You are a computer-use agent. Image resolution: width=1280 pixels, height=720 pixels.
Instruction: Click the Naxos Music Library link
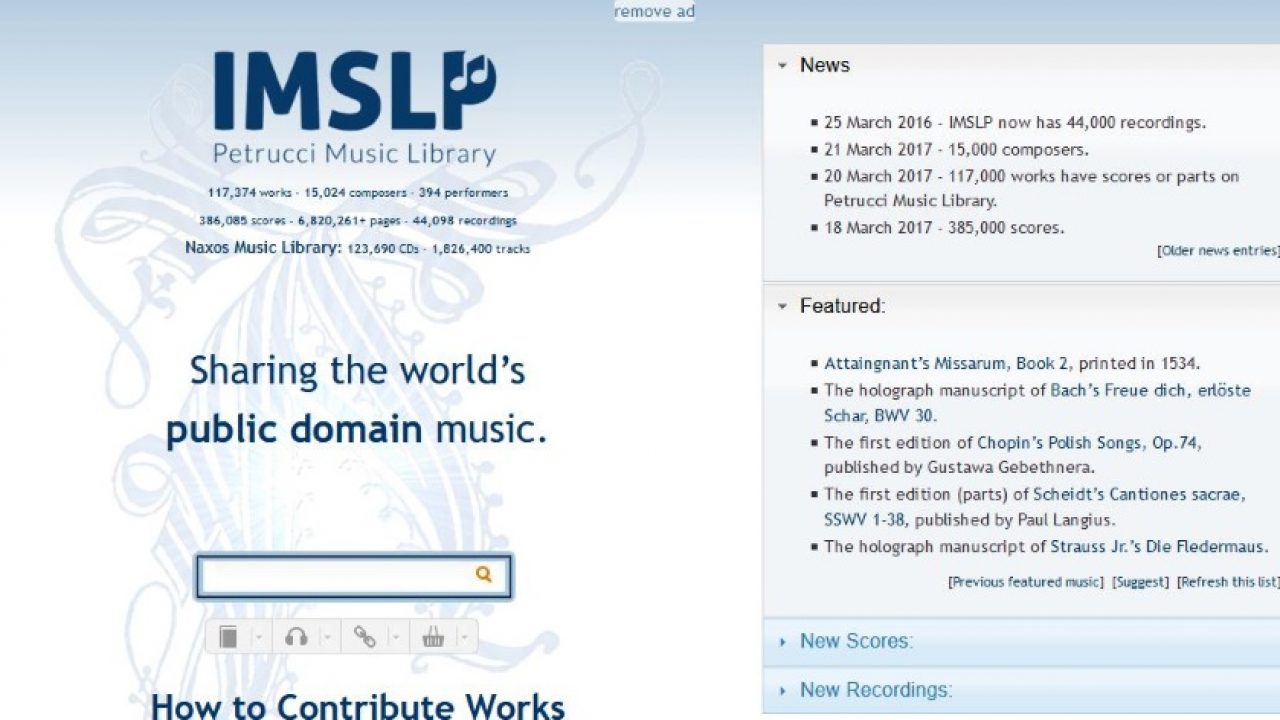click(x=263, y=247)
